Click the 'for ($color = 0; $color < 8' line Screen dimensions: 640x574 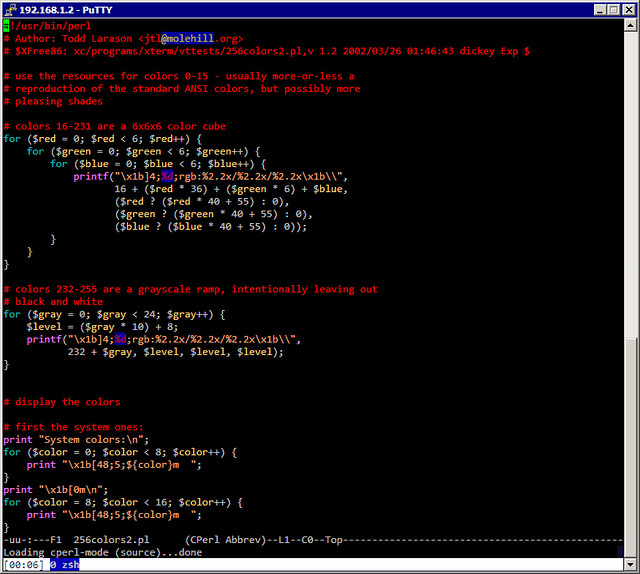[120, 452]
